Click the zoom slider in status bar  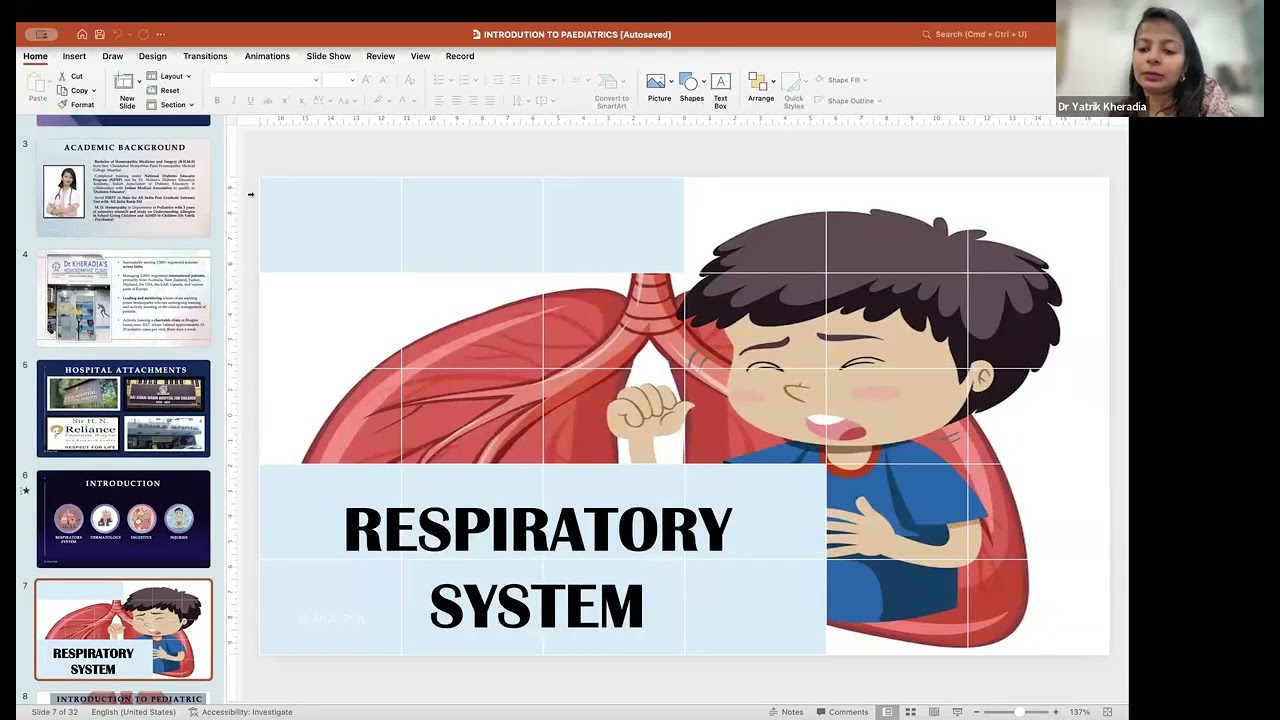point(1016,712)
